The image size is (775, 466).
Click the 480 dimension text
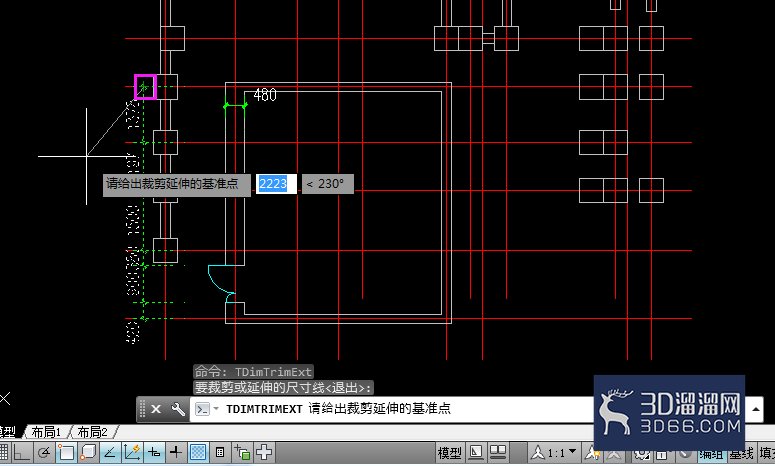[265, 95]
